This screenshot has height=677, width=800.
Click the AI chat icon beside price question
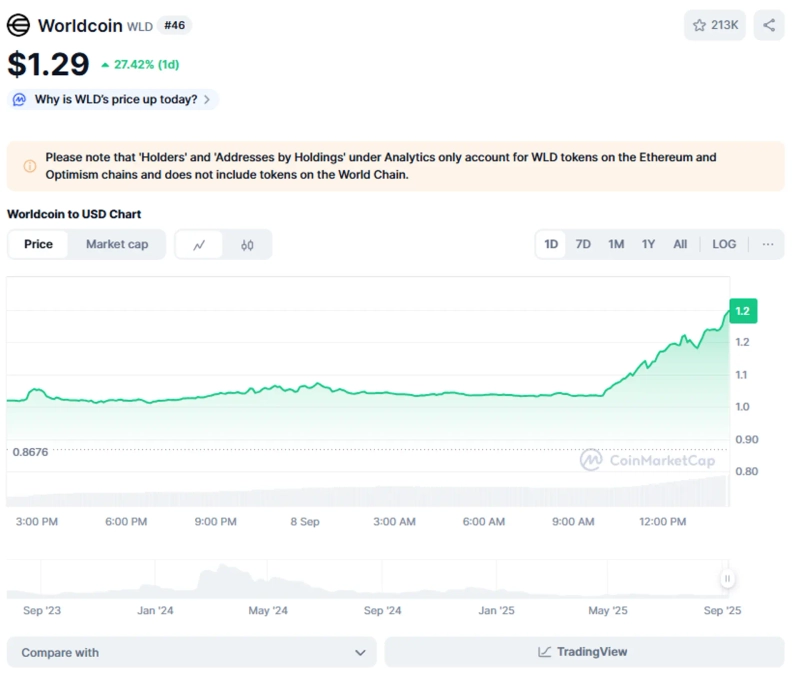[20, 100]
